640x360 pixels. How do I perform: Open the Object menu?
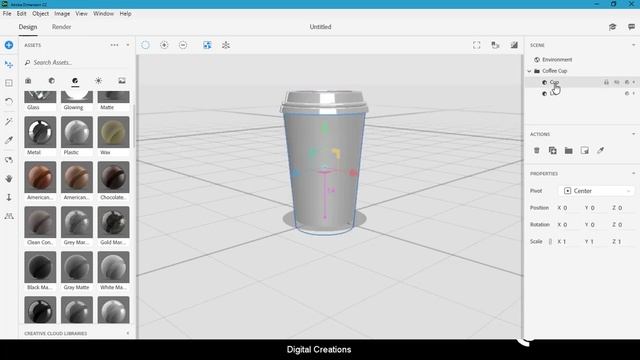pyautogui.click(x=40, y=13)
